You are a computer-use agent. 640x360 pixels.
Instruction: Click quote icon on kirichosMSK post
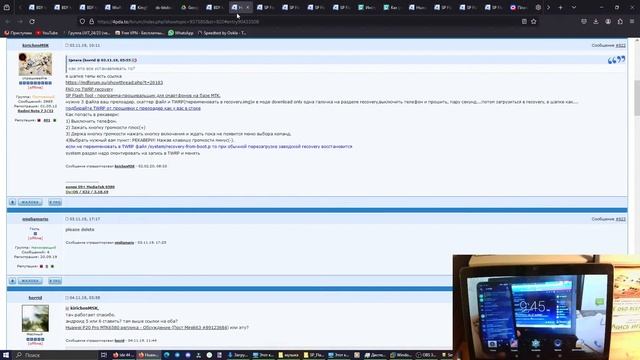pyautogui.click(x=616, y=60)
